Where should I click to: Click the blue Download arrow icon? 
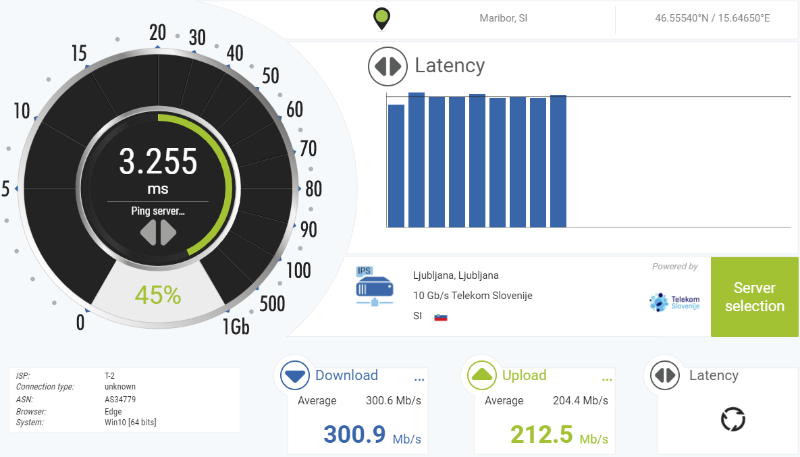pos(295,376)
